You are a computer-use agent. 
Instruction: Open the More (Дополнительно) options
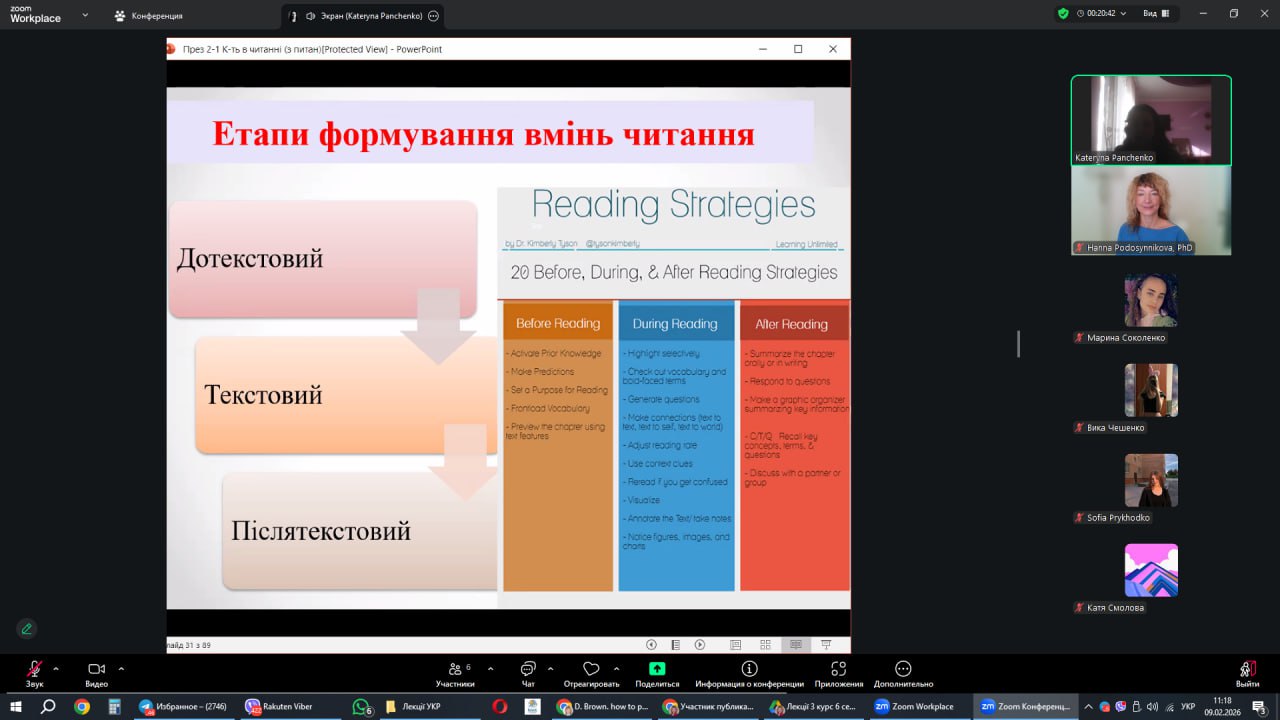pyautogui.click(x=903, y=673)
